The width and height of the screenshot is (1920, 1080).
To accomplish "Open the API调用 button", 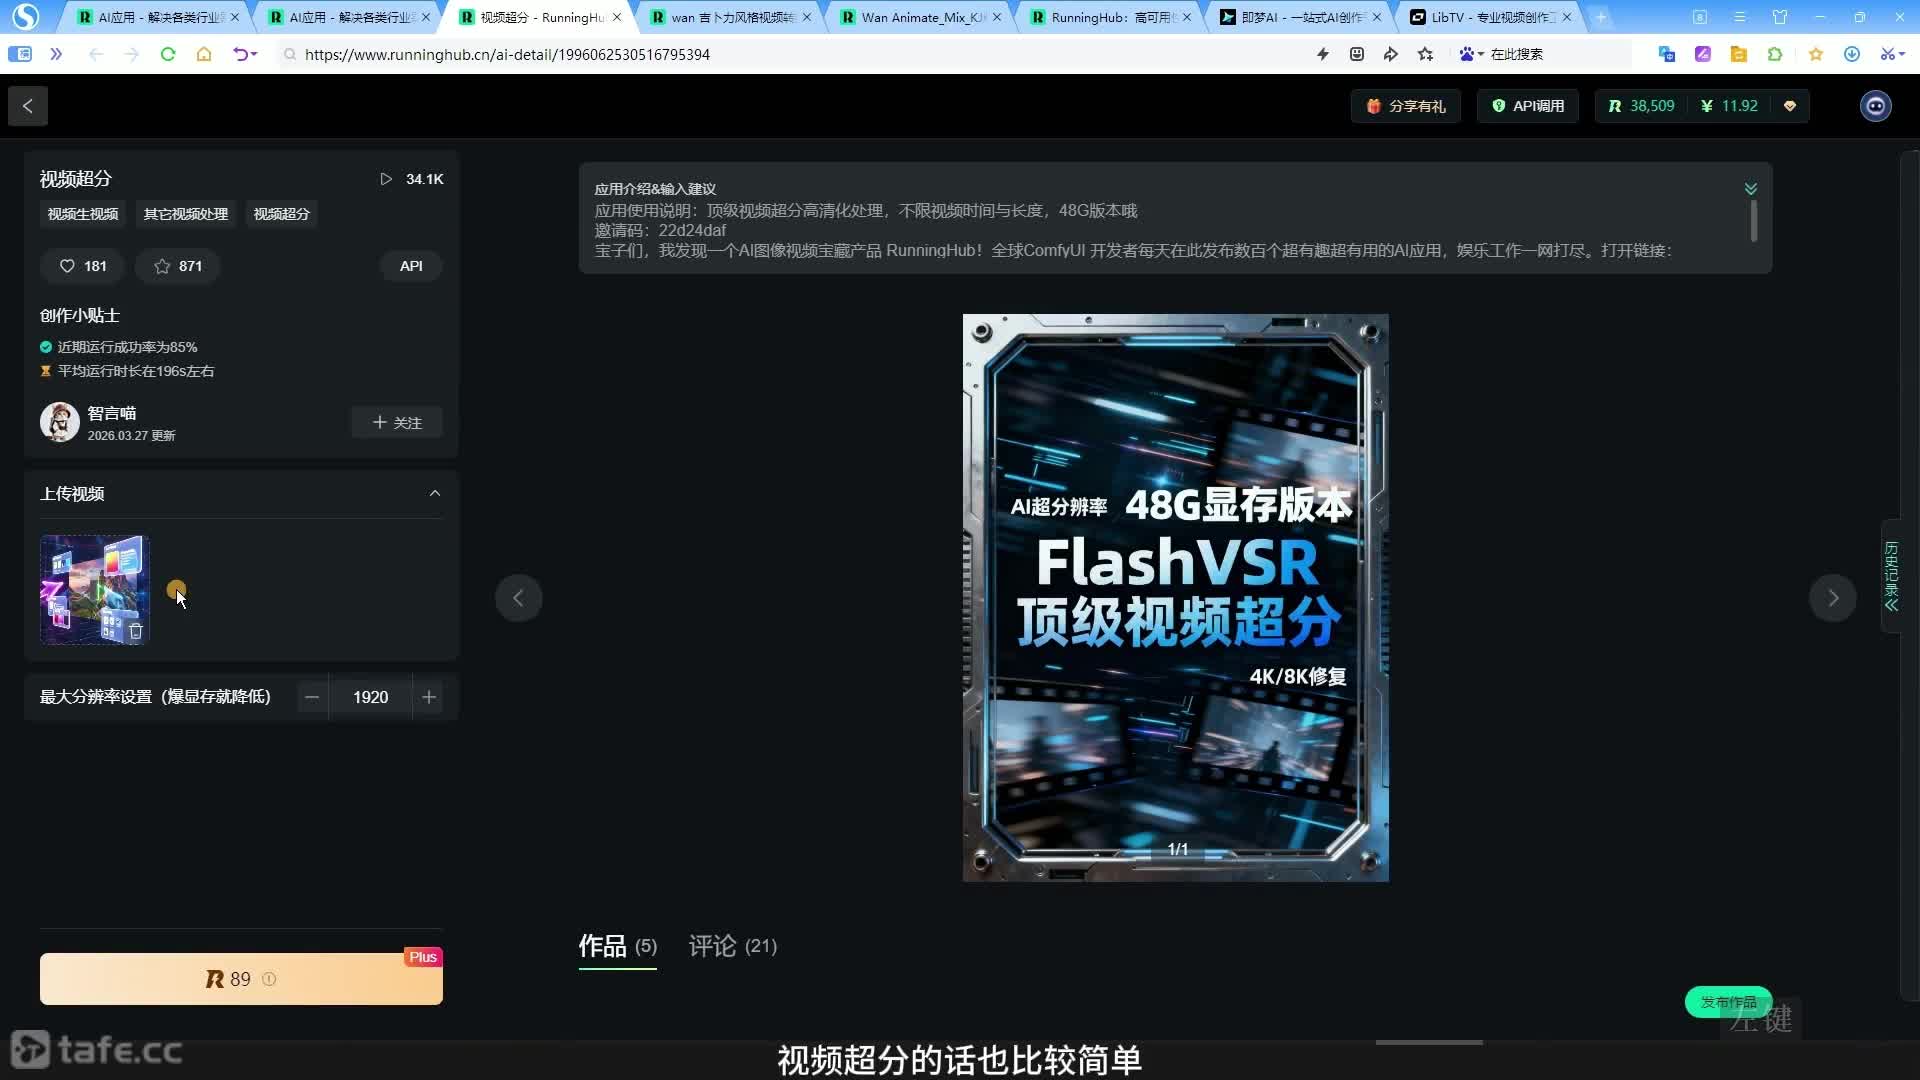I will click(1528, 106).
